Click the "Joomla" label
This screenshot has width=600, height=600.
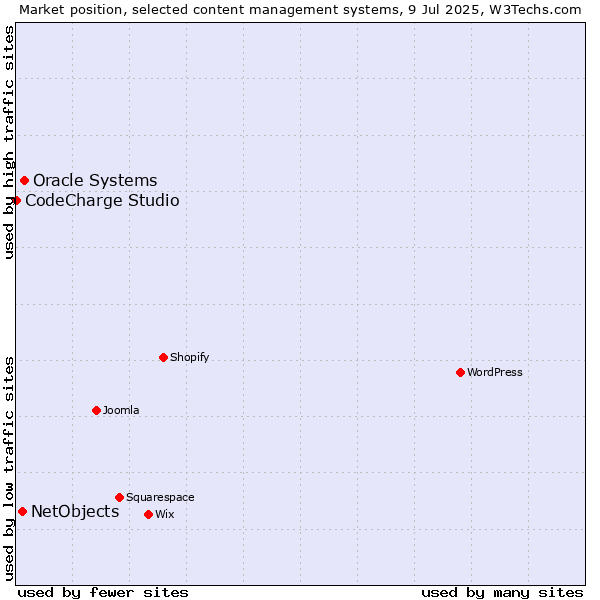pos(121,410)
